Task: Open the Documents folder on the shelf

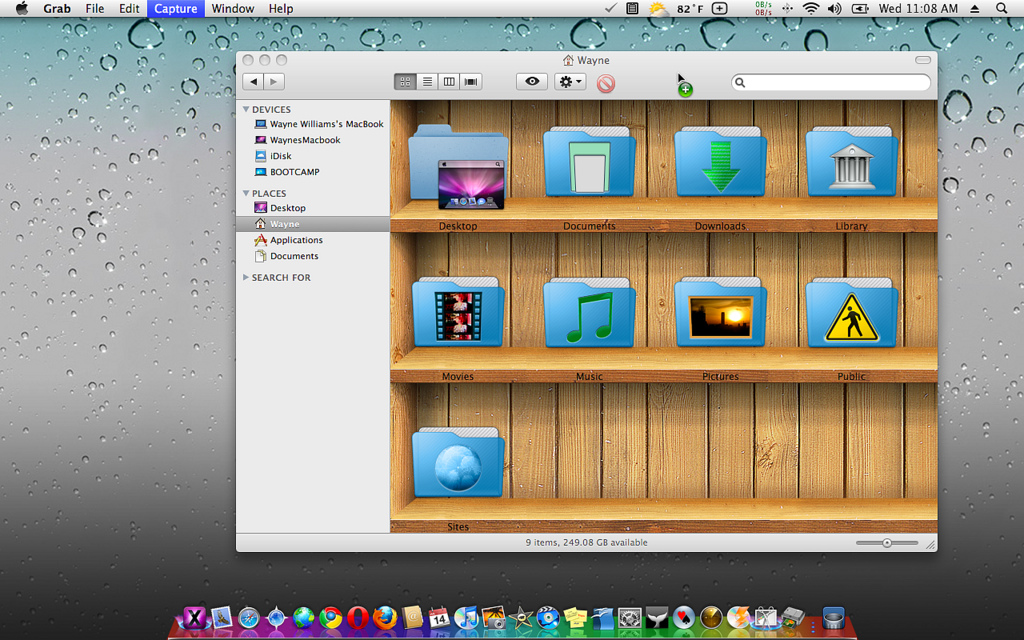Action: tap(589, 161)
